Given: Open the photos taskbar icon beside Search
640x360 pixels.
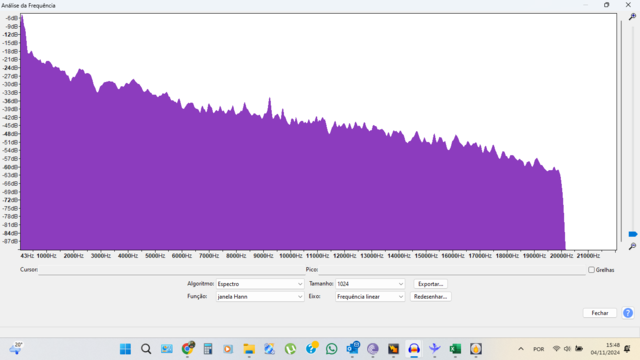Looking at the screenshot, I should pyautogui.click(x=167, y=349).
